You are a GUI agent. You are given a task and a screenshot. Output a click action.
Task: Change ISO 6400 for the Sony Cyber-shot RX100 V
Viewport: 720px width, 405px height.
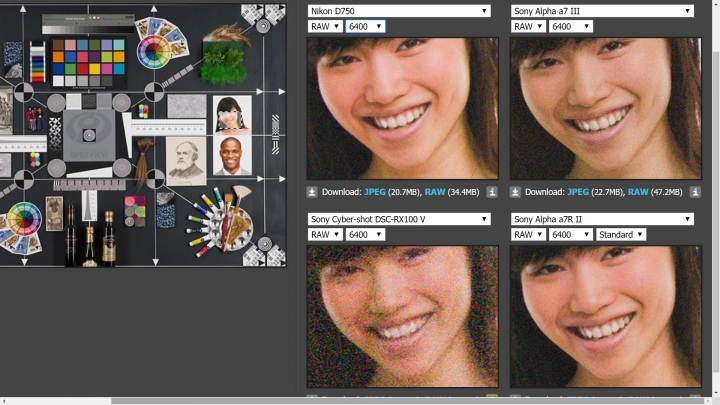coord(366,235)
